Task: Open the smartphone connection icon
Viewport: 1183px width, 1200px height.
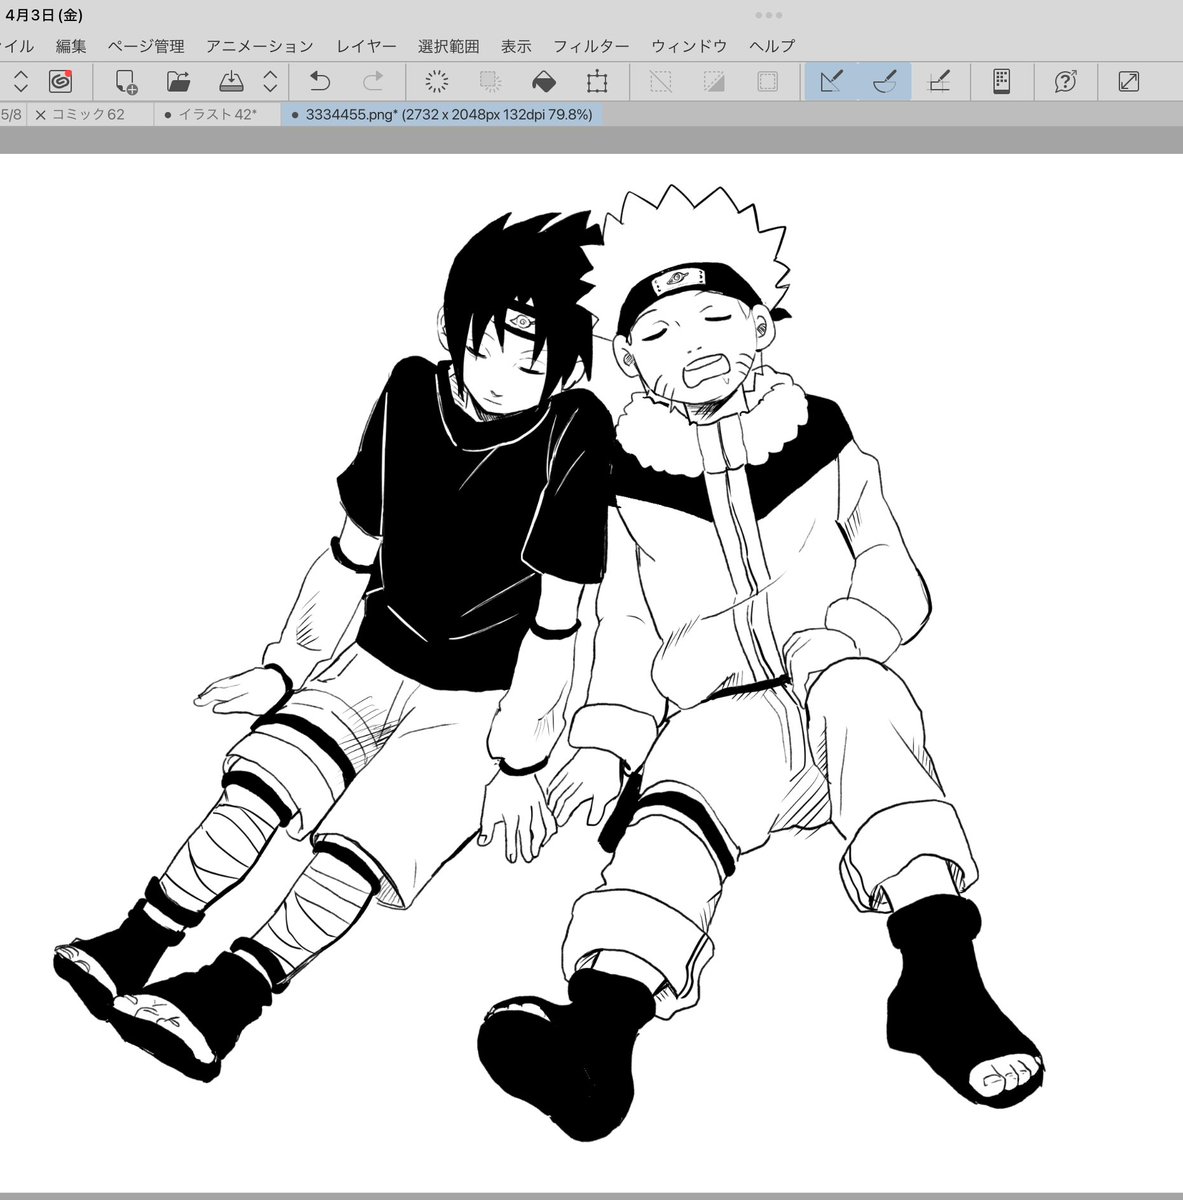Action: 1002,81
